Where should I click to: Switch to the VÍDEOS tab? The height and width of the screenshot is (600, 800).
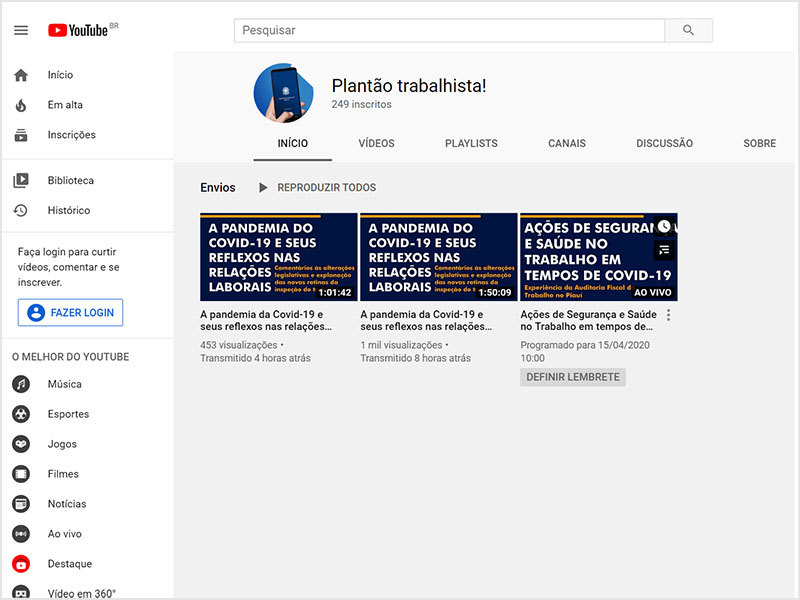click(x=377, y=143)
